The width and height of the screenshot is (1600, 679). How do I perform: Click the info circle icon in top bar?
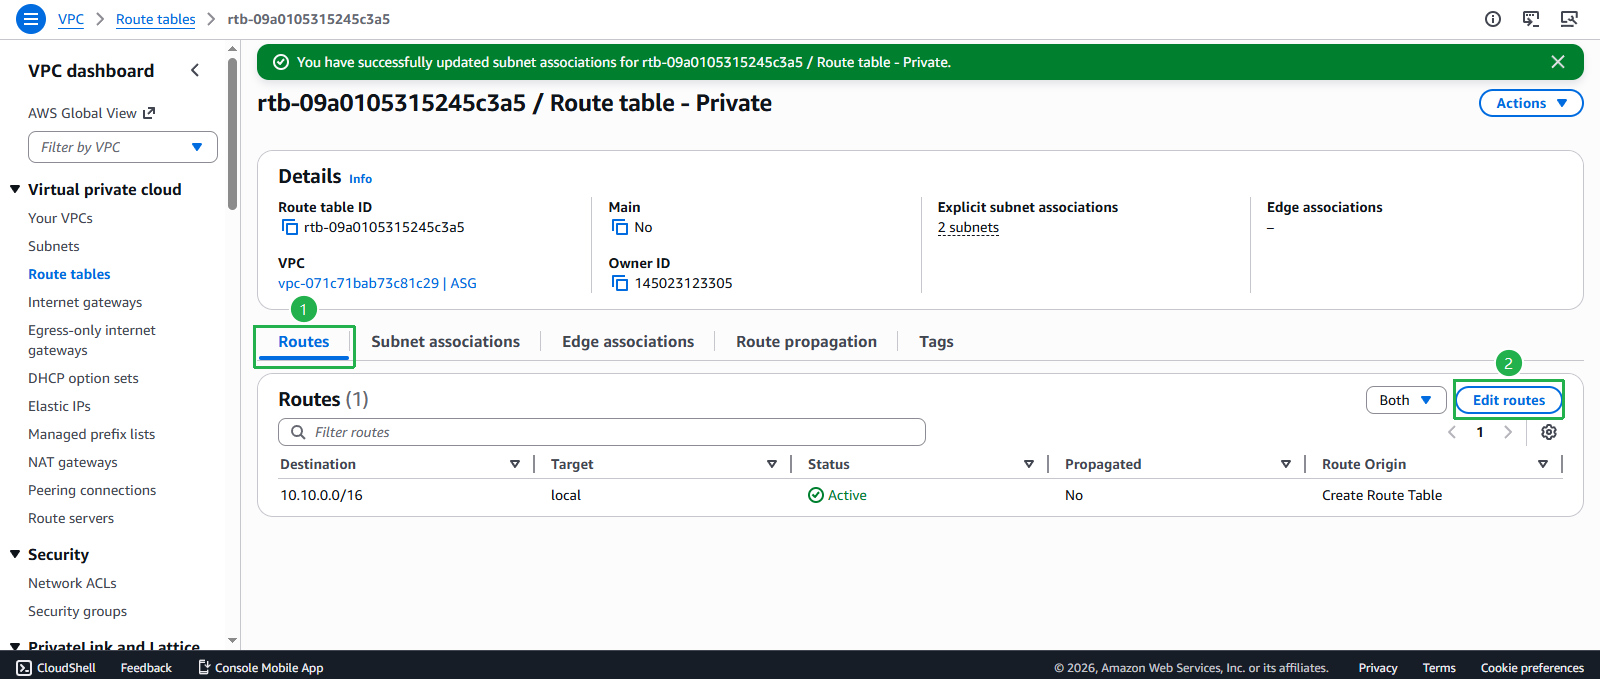click(1493, 19)
